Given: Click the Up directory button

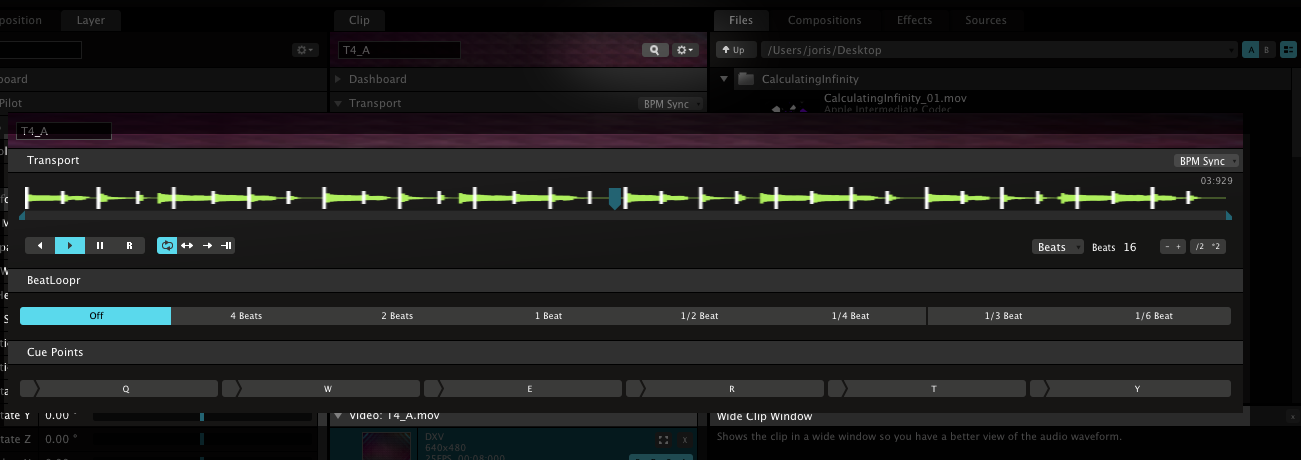Looking at the screenshot, I should pyautogui.click(x=733, y=49).
